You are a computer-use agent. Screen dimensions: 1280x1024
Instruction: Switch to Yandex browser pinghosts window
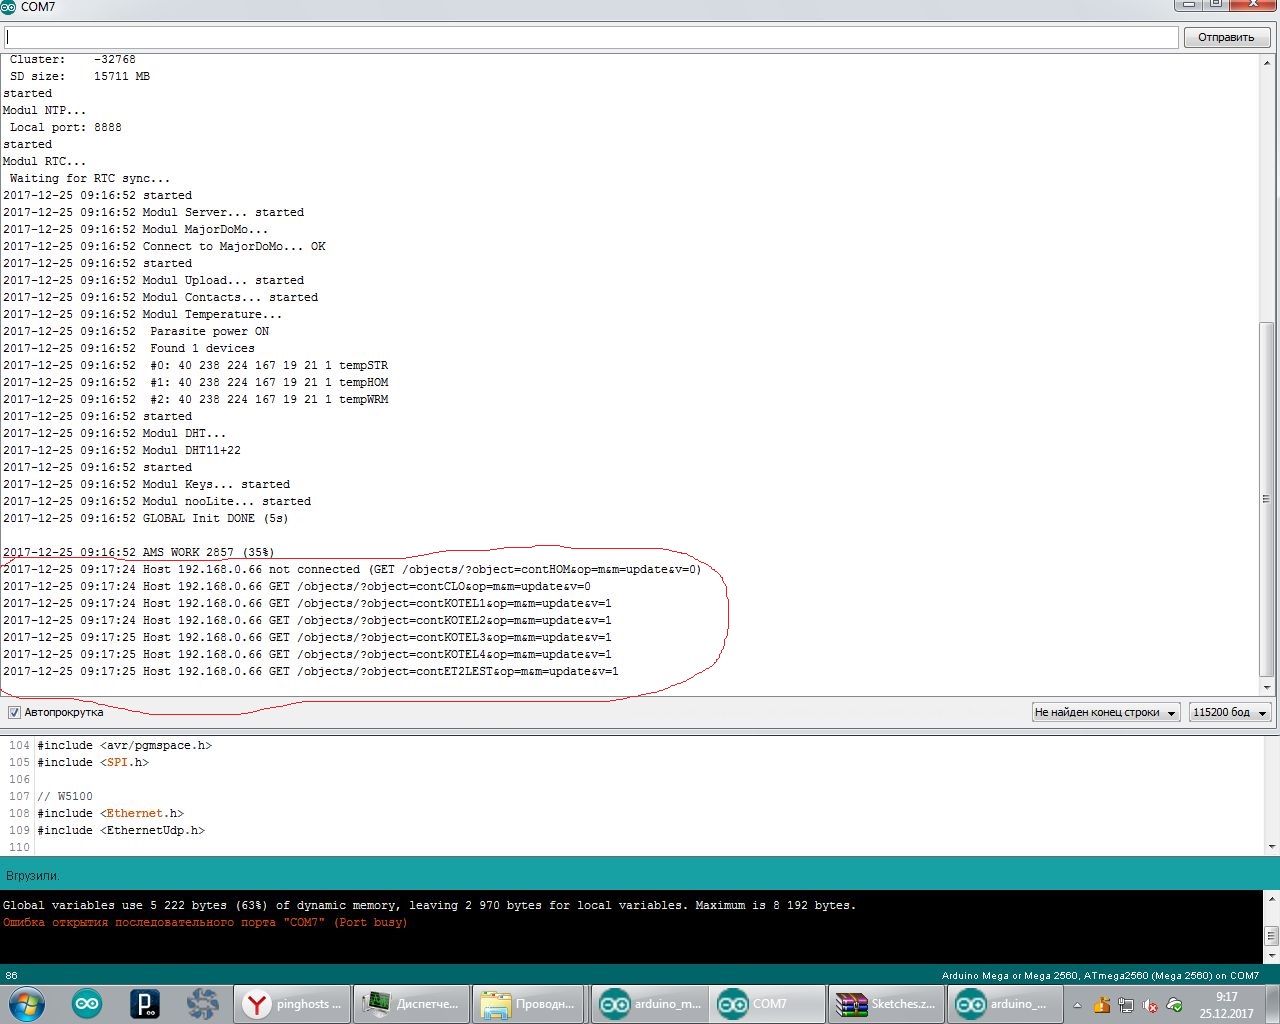click(x=293, y=1004)
